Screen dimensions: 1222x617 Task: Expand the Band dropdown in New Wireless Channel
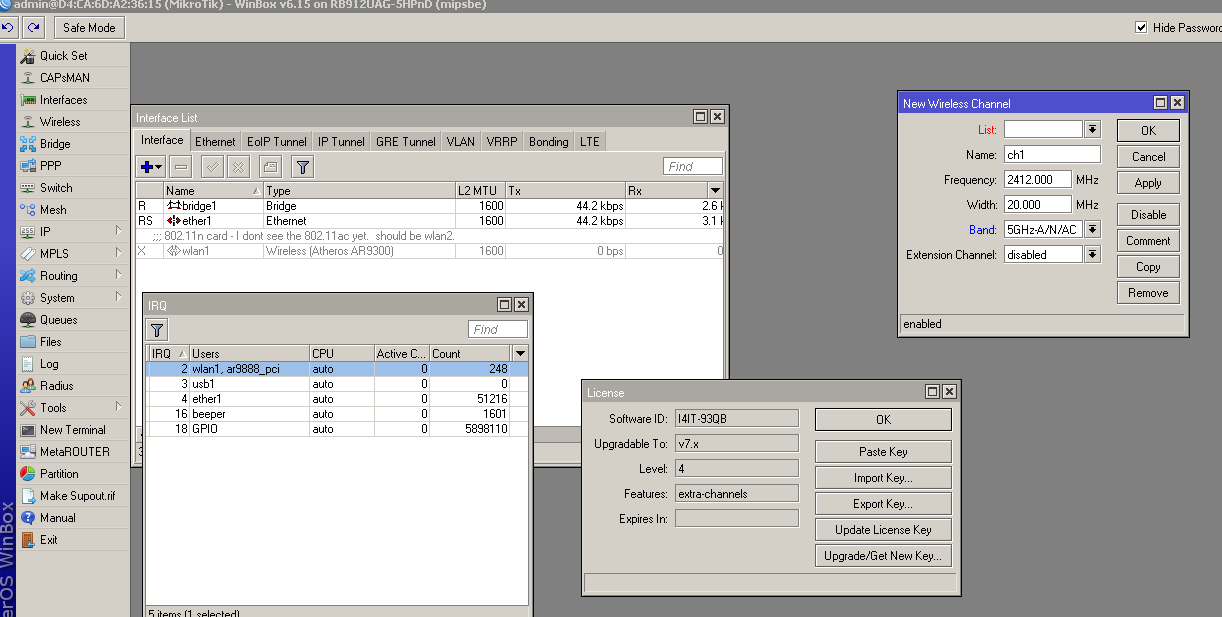1093,230
